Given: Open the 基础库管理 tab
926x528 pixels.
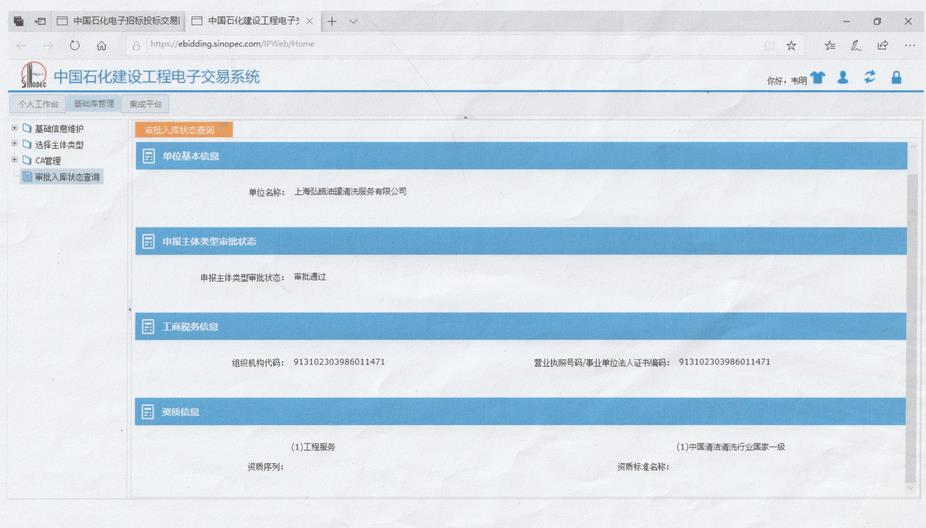Looking at the screenshot, I should click(x=93, y=103).
